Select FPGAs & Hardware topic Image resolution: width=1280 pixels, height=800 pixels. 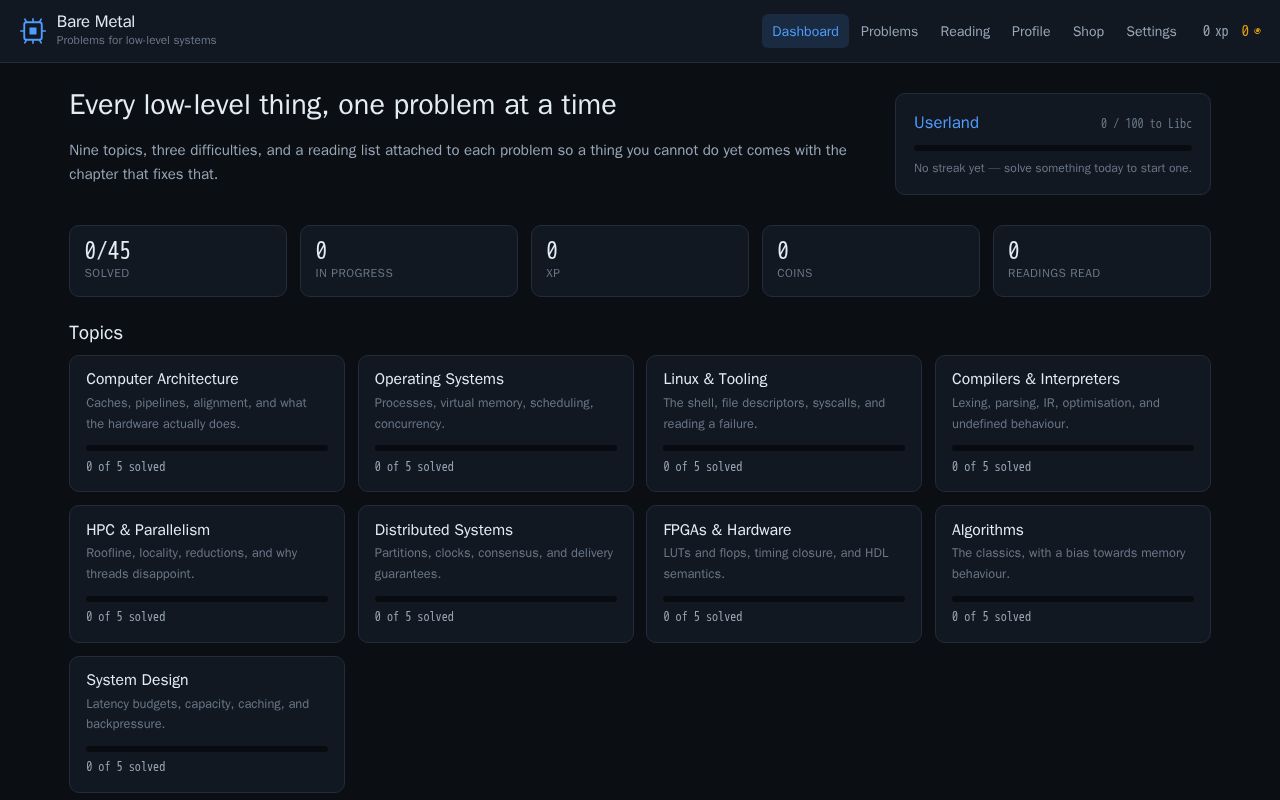[784, 574]
